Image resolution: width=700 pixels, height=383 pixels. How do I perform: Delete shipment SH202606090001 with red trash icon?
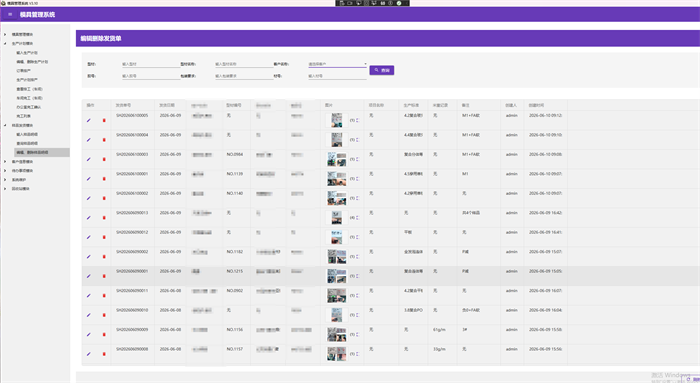(104, 276)
